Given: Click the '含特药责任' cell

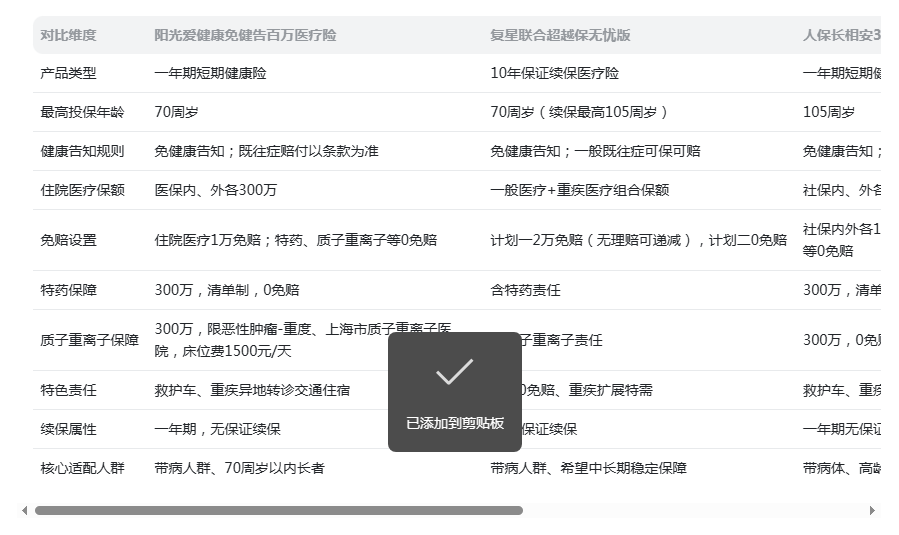Looking at the screenshot, I should [x=525, y=290].
